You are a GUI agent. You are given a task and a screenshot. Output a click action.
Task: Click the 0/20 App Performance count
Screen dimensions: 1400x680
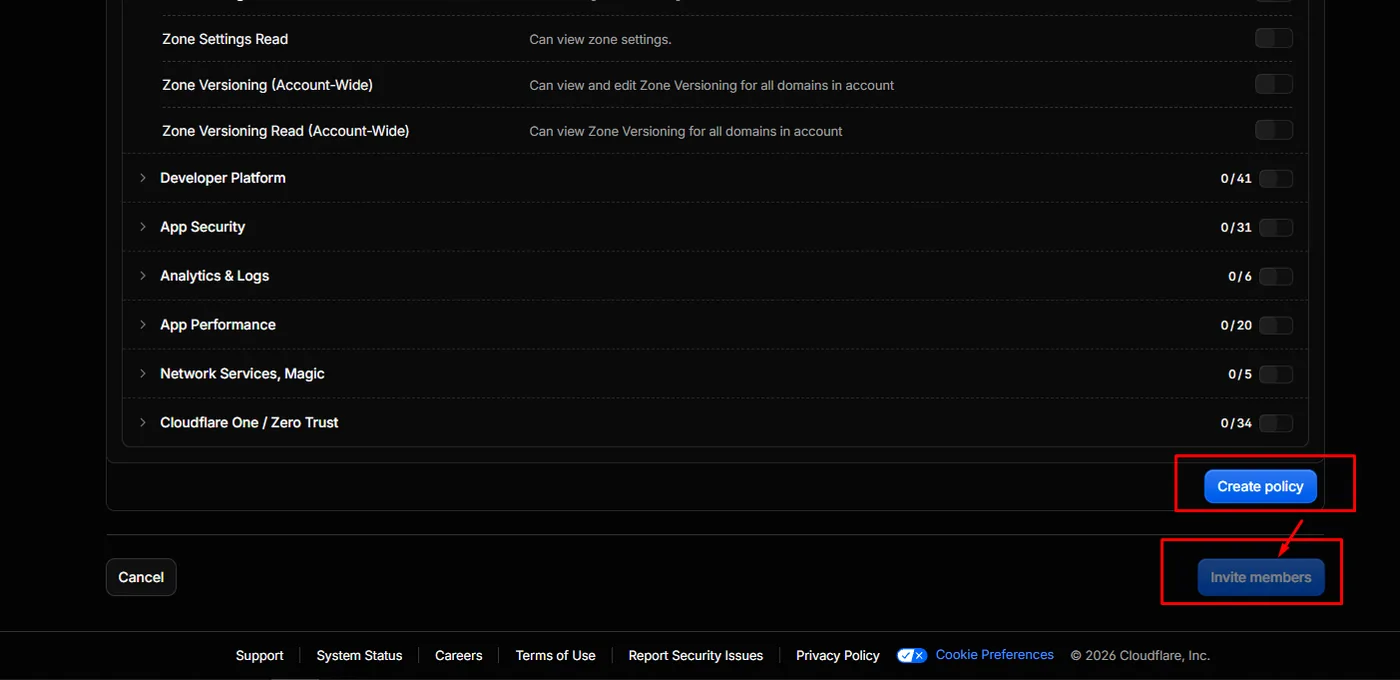click(x=1236, y=326)
